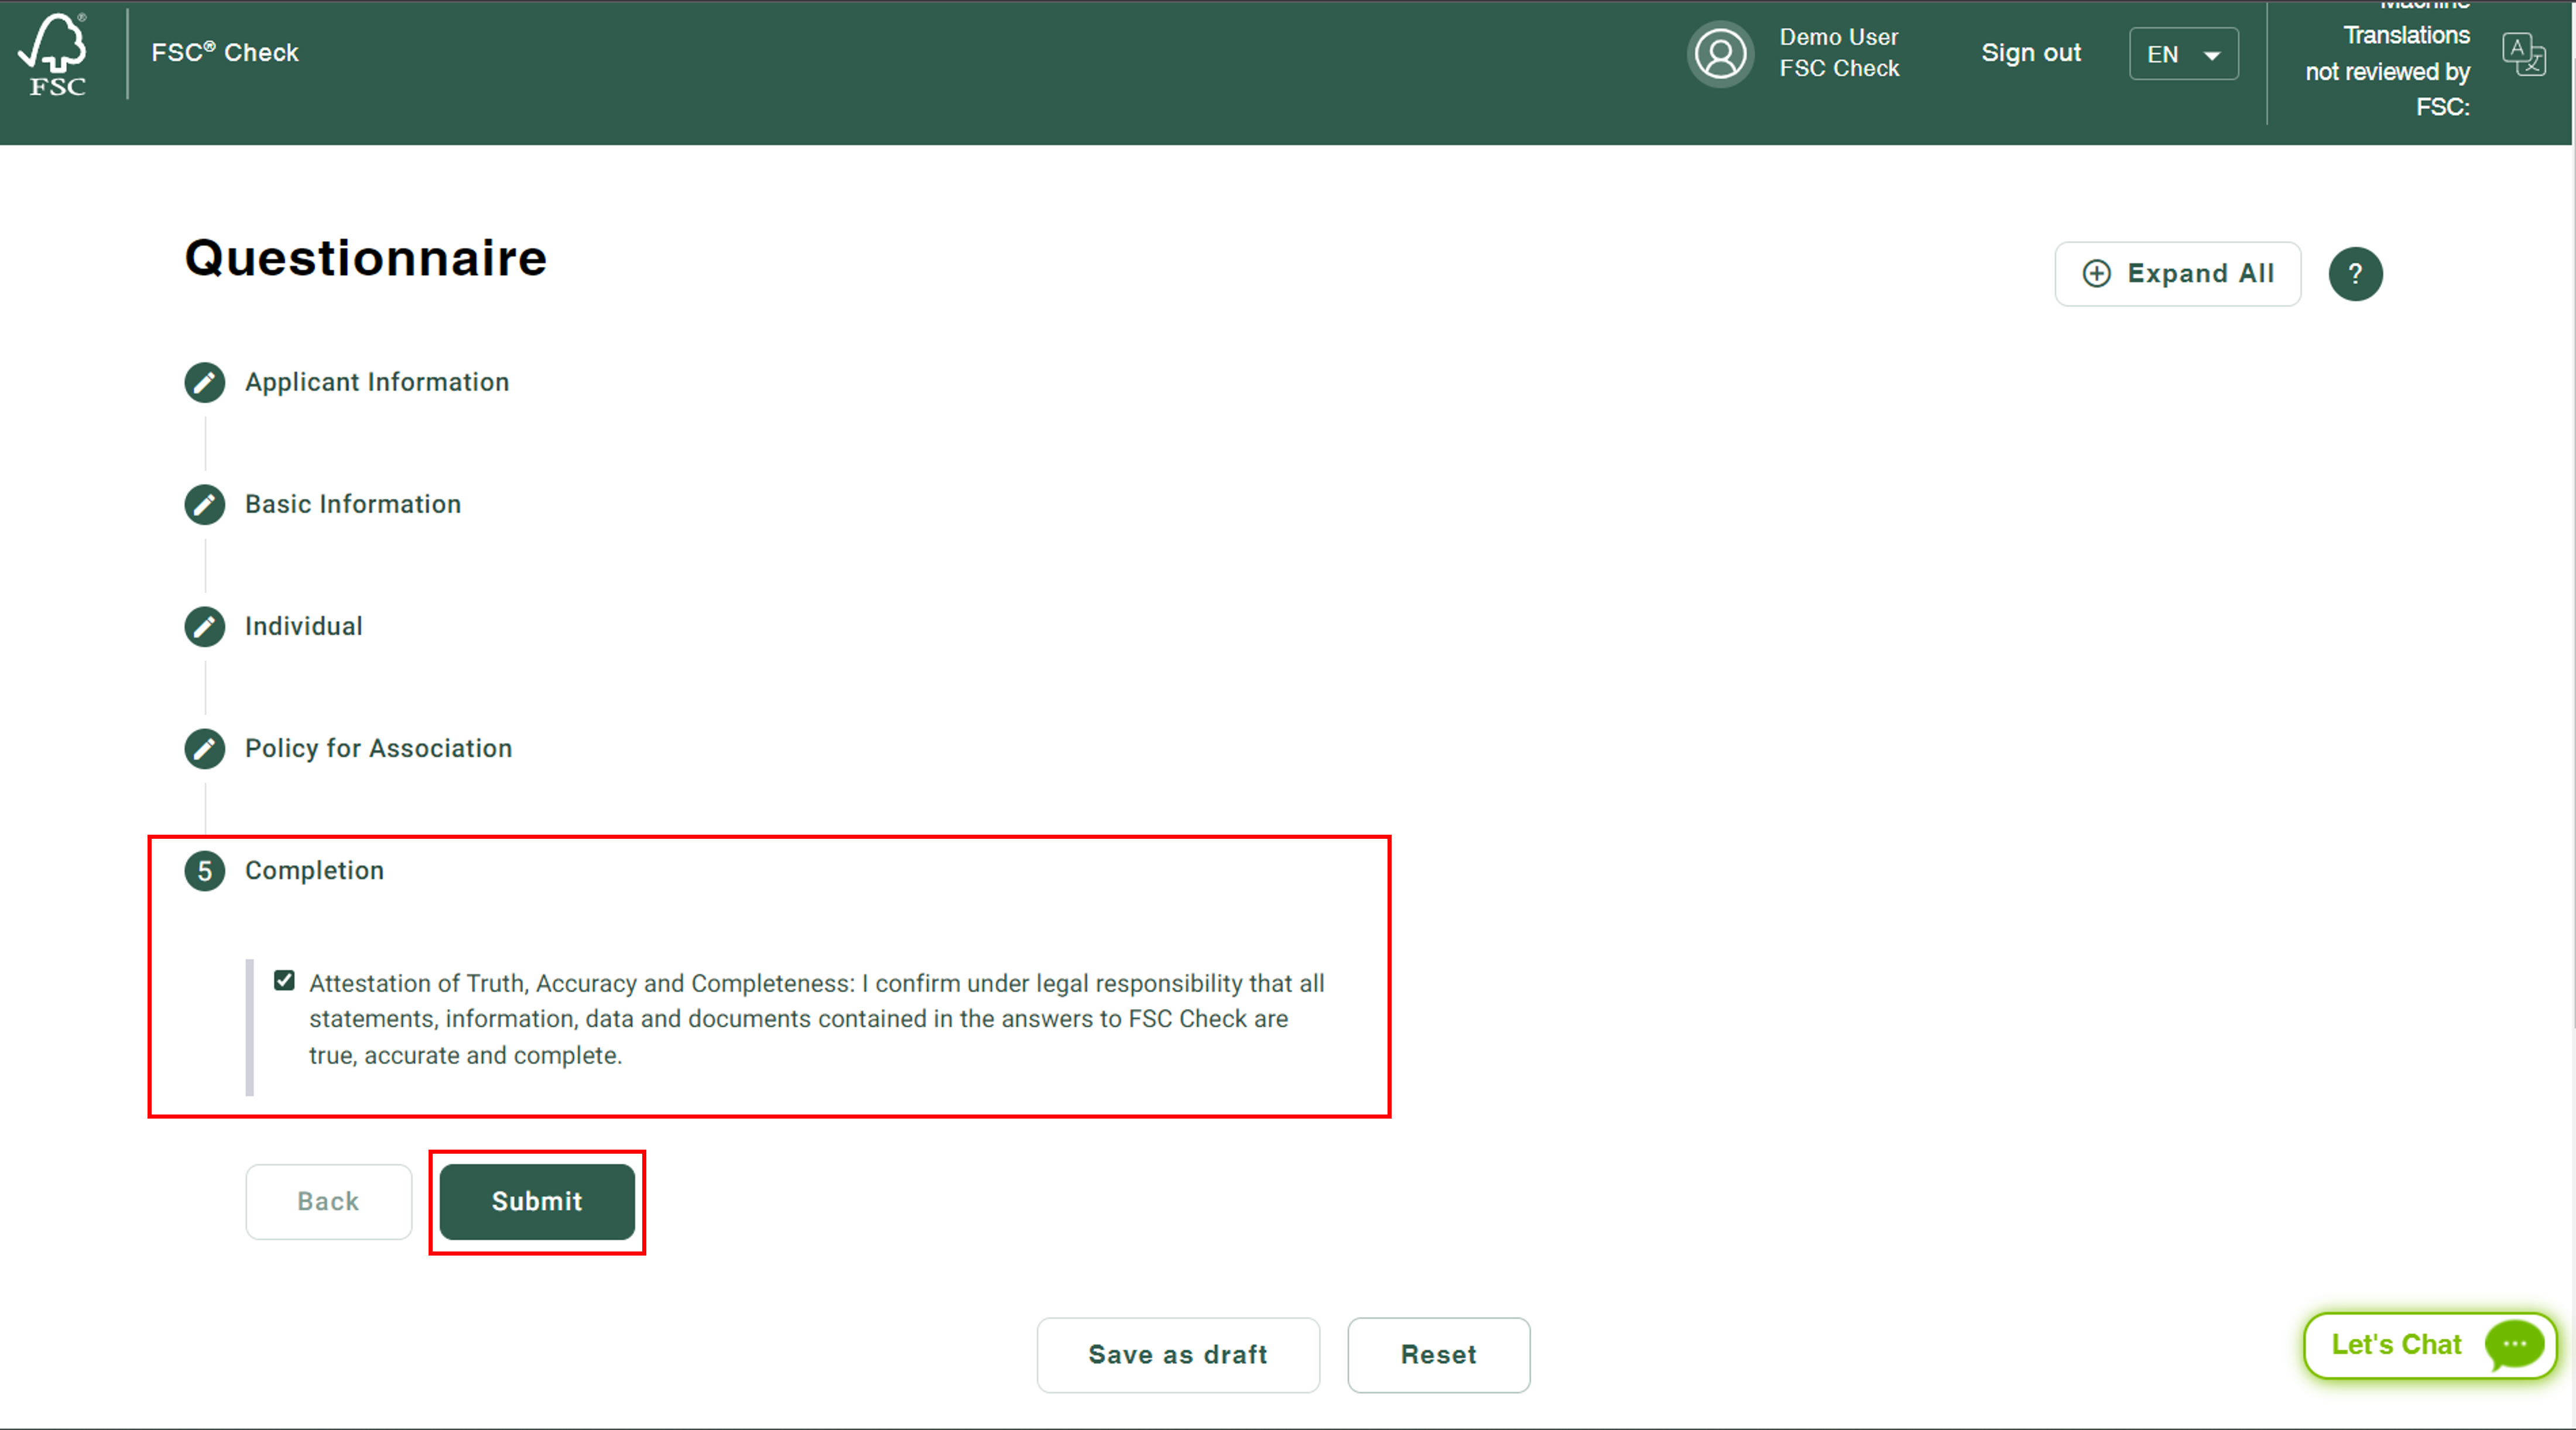
Task: Click the Demo User FSC Check name
Action: coord(1839,53)
